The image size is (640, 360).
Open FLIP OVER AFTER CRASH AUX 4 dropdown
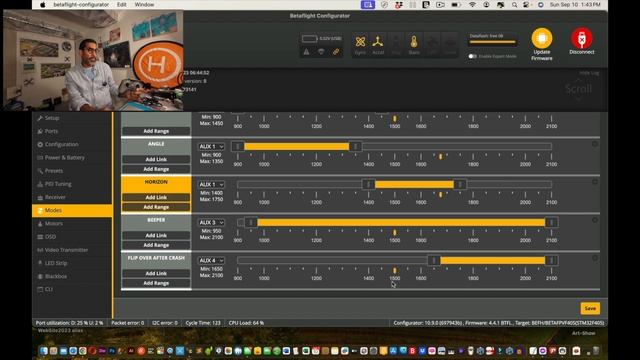tap(211, 260)
